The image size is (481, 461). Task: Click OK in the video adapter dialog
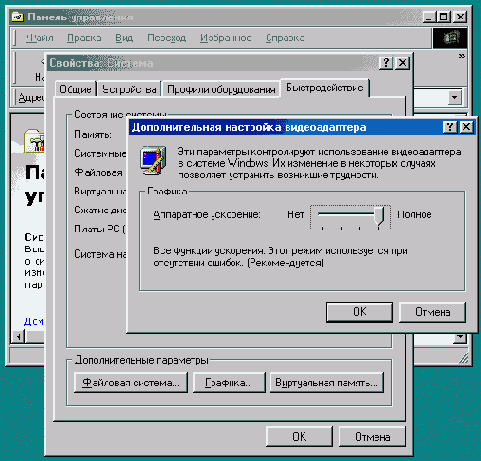pos(359,312)
